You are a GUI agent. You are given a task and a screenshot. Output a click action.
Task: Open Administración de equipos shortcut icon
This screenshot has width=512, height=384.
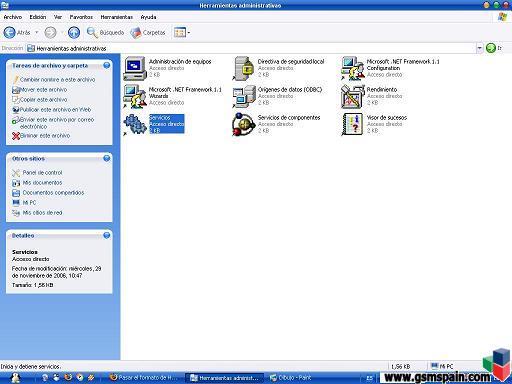point(135,69)
